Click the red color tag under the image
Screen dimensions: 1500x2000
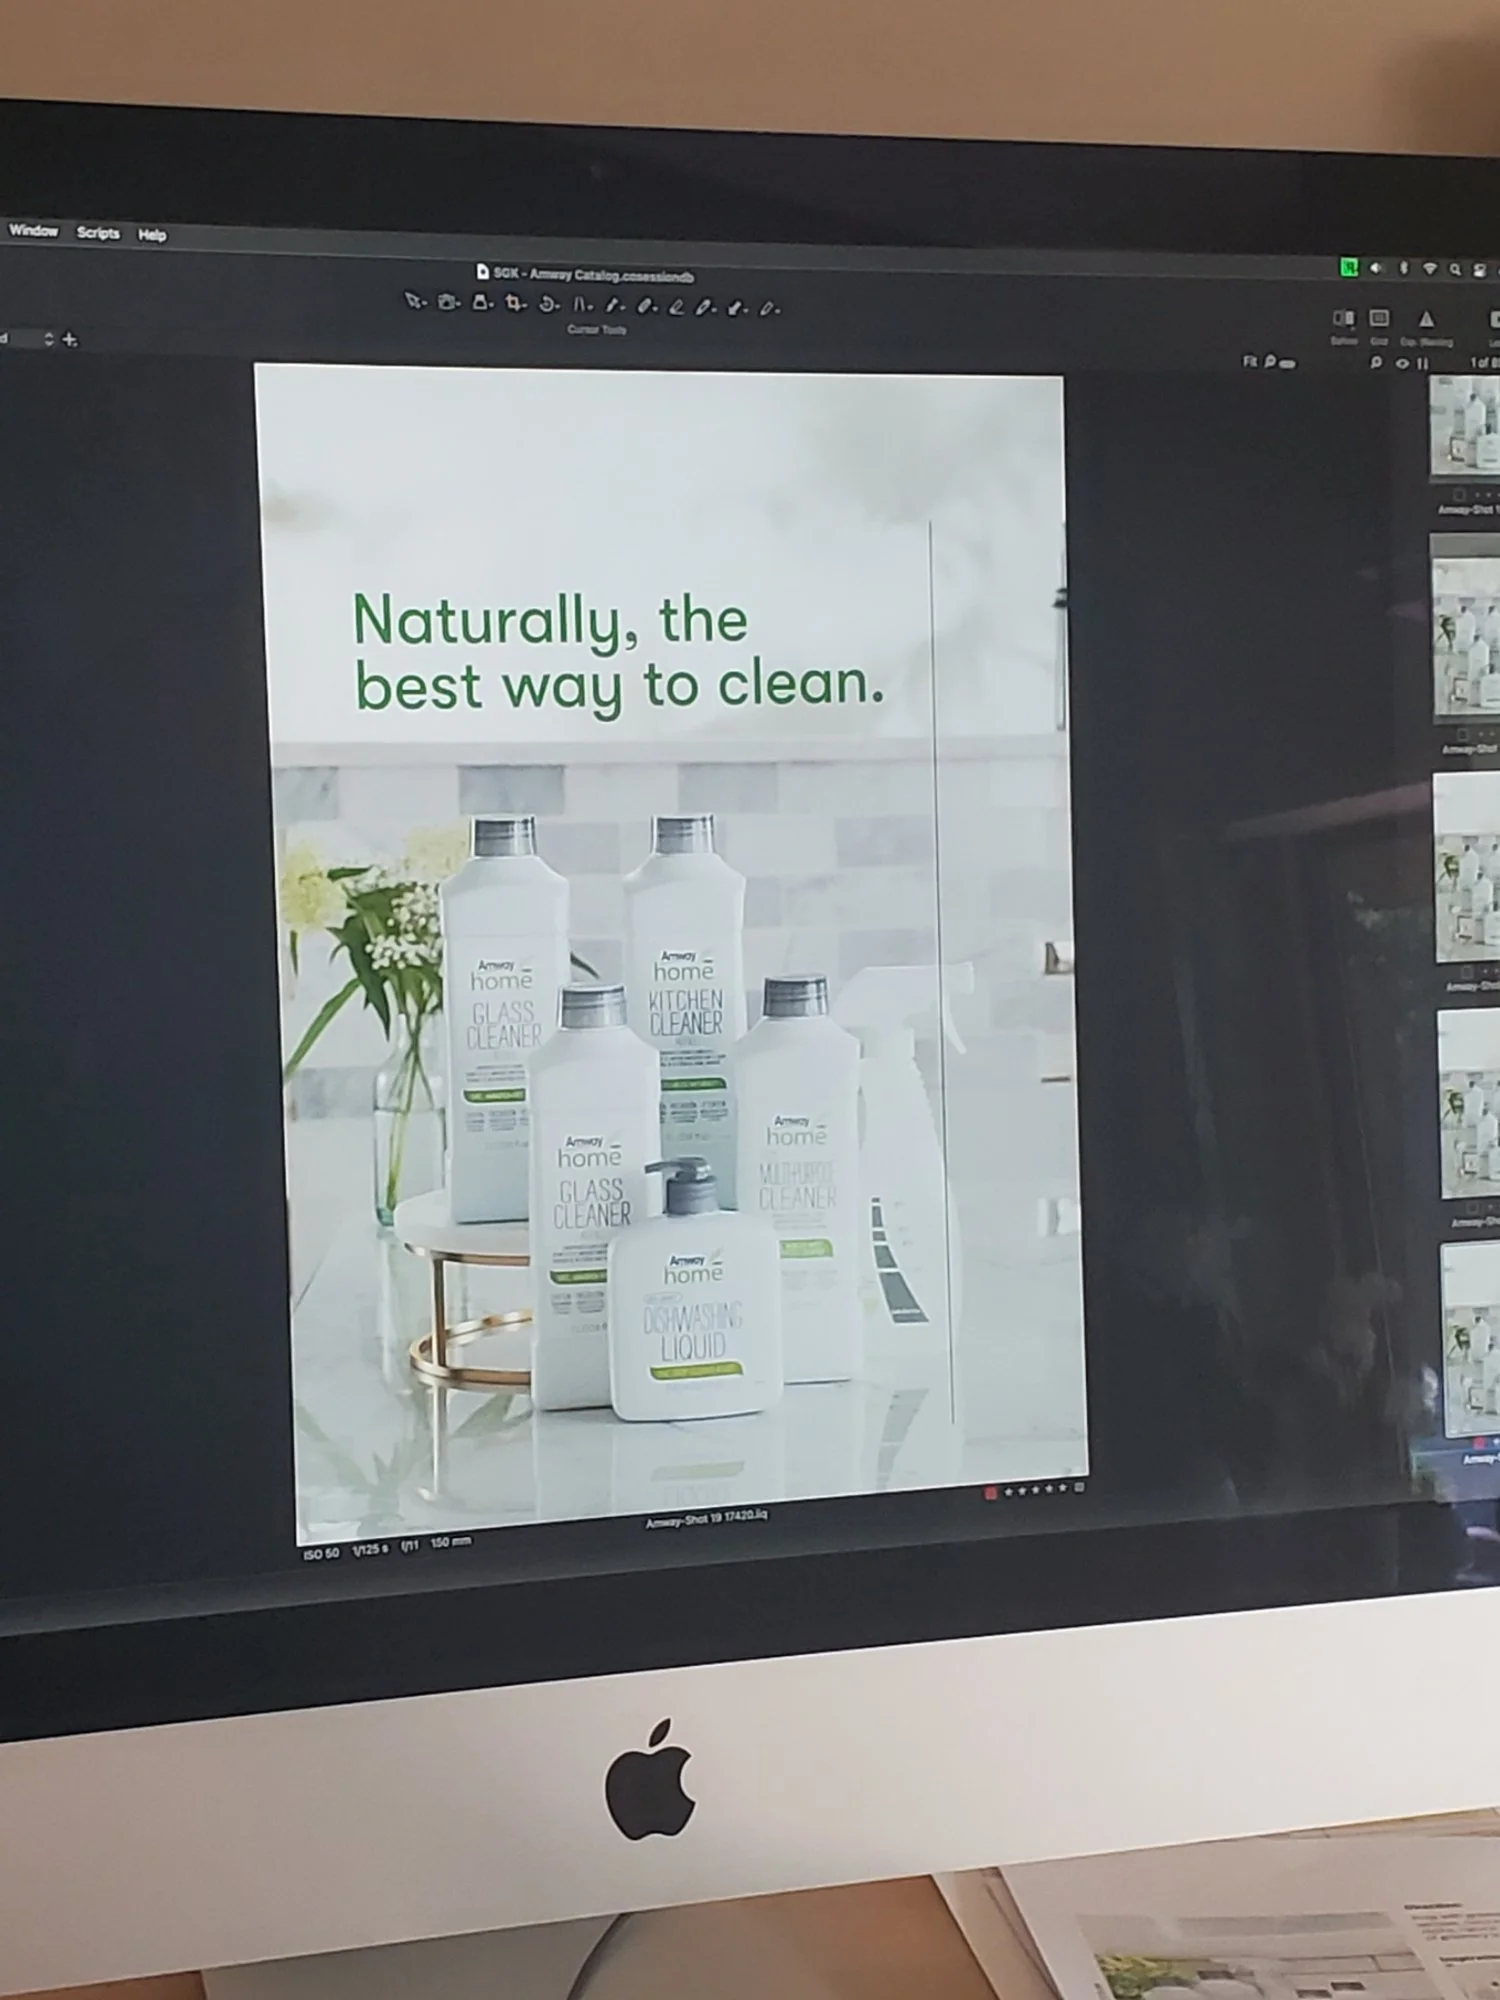pos(990,1493)
